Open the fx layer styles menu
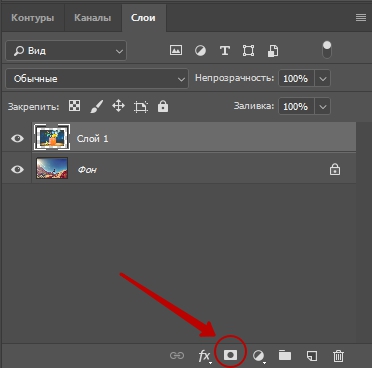This screenshot has height=368, width=372. click(x=204, y=356)
